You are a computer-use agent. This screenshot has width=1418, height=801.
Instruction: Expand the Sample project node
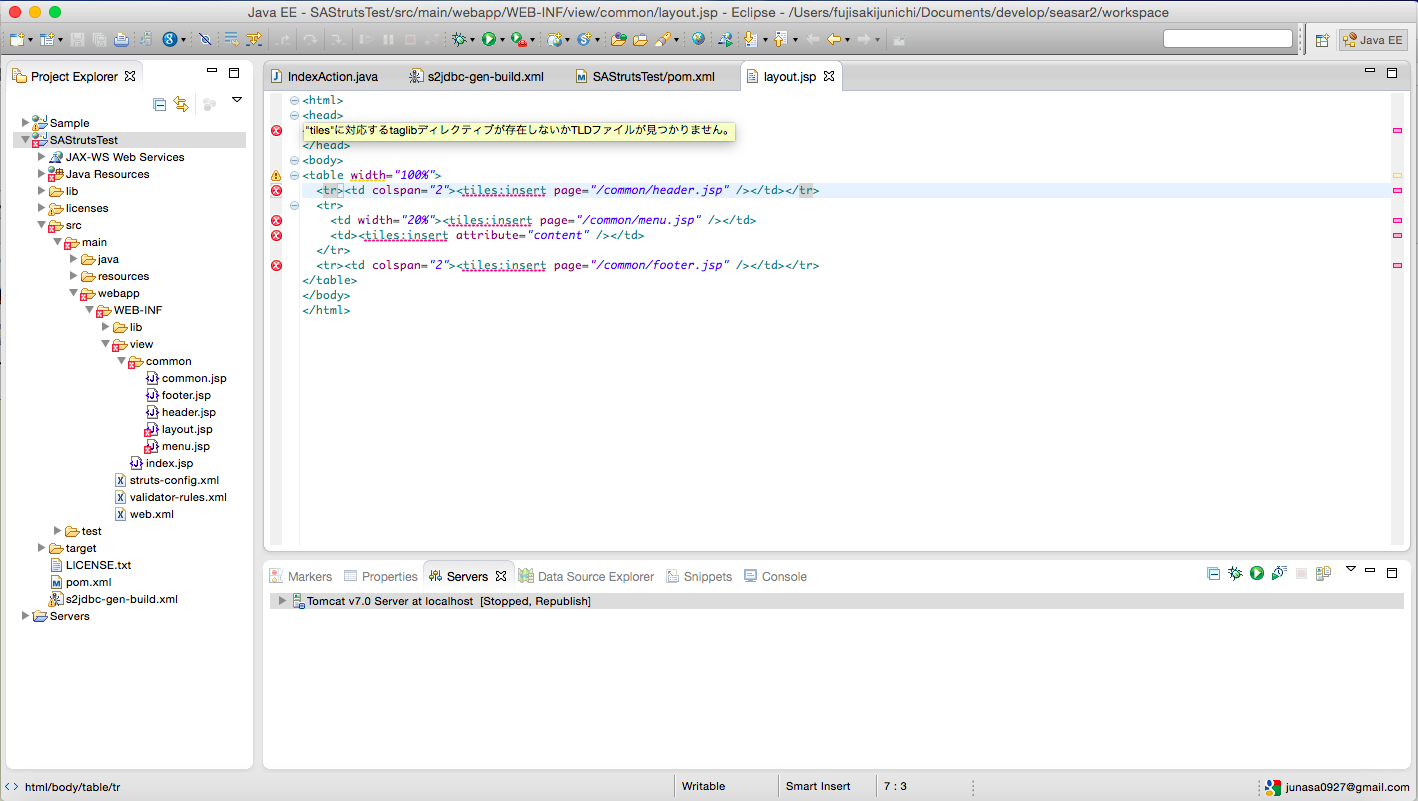coord(25,122)
